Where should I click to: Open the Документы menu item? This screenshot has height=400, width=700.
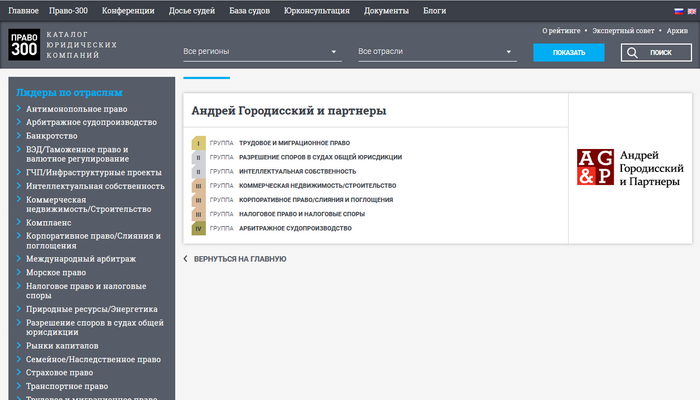[386, 11]
